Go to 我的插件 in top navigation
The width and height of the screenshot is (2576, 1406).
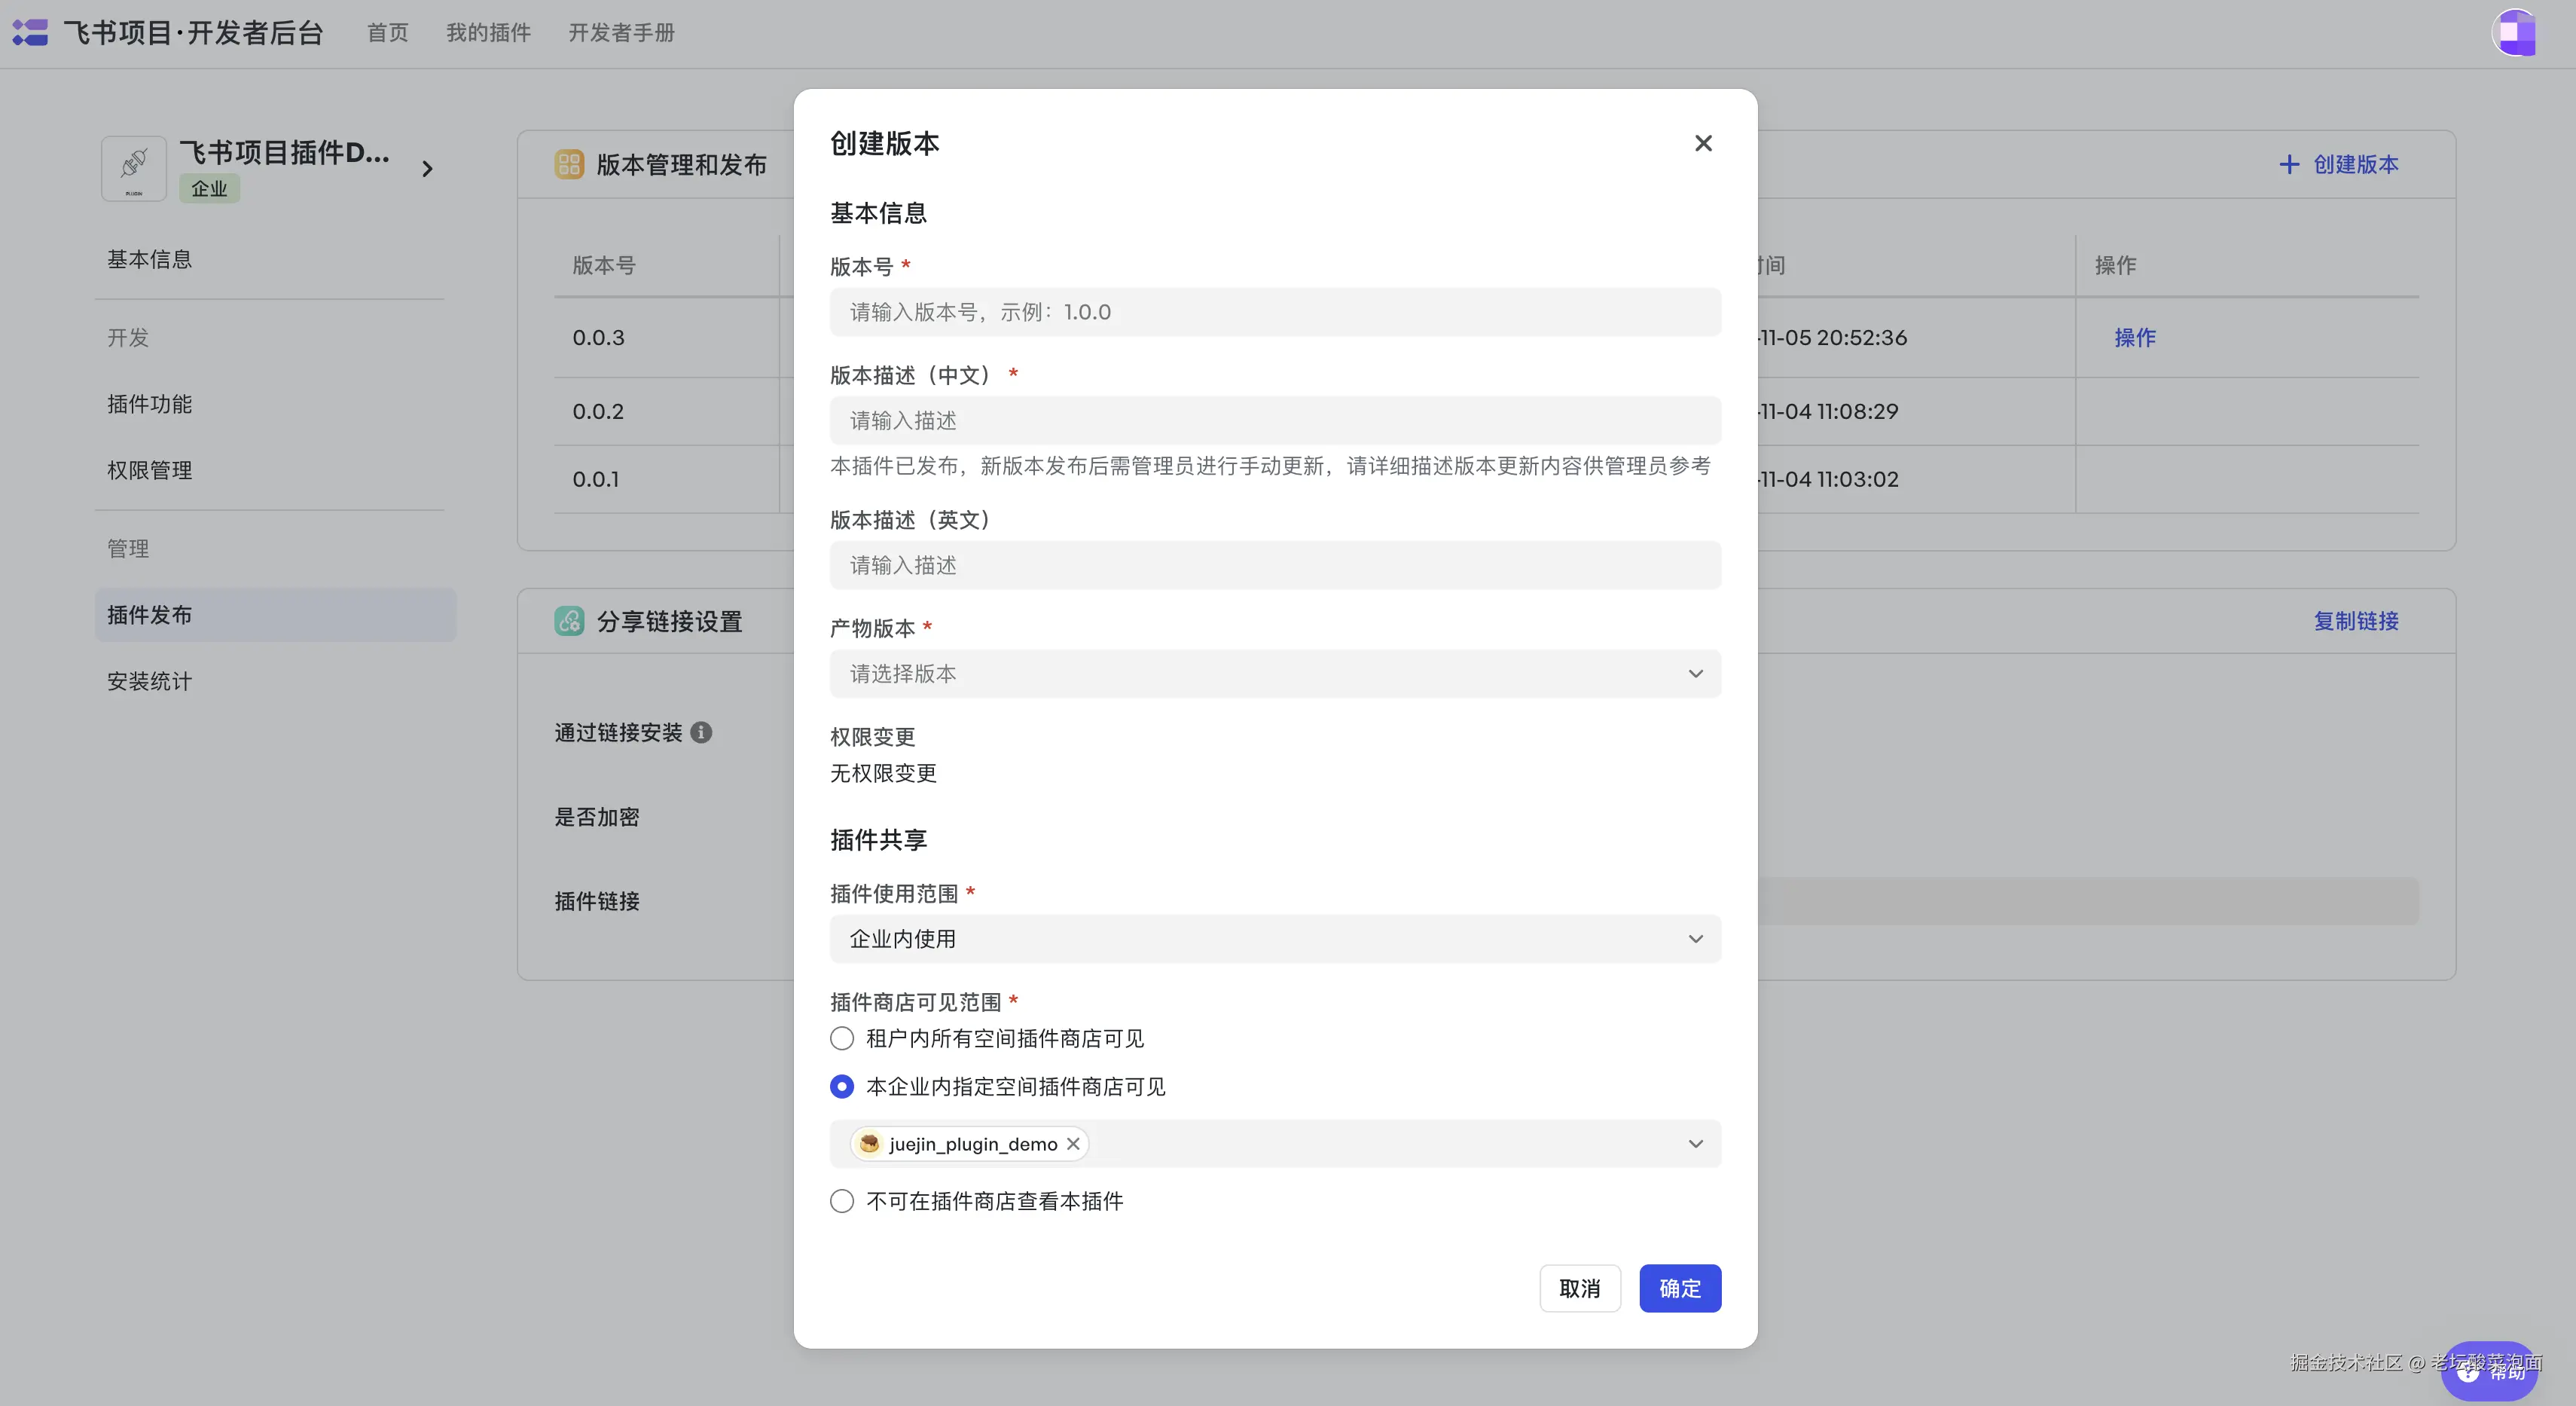(488, 33)
